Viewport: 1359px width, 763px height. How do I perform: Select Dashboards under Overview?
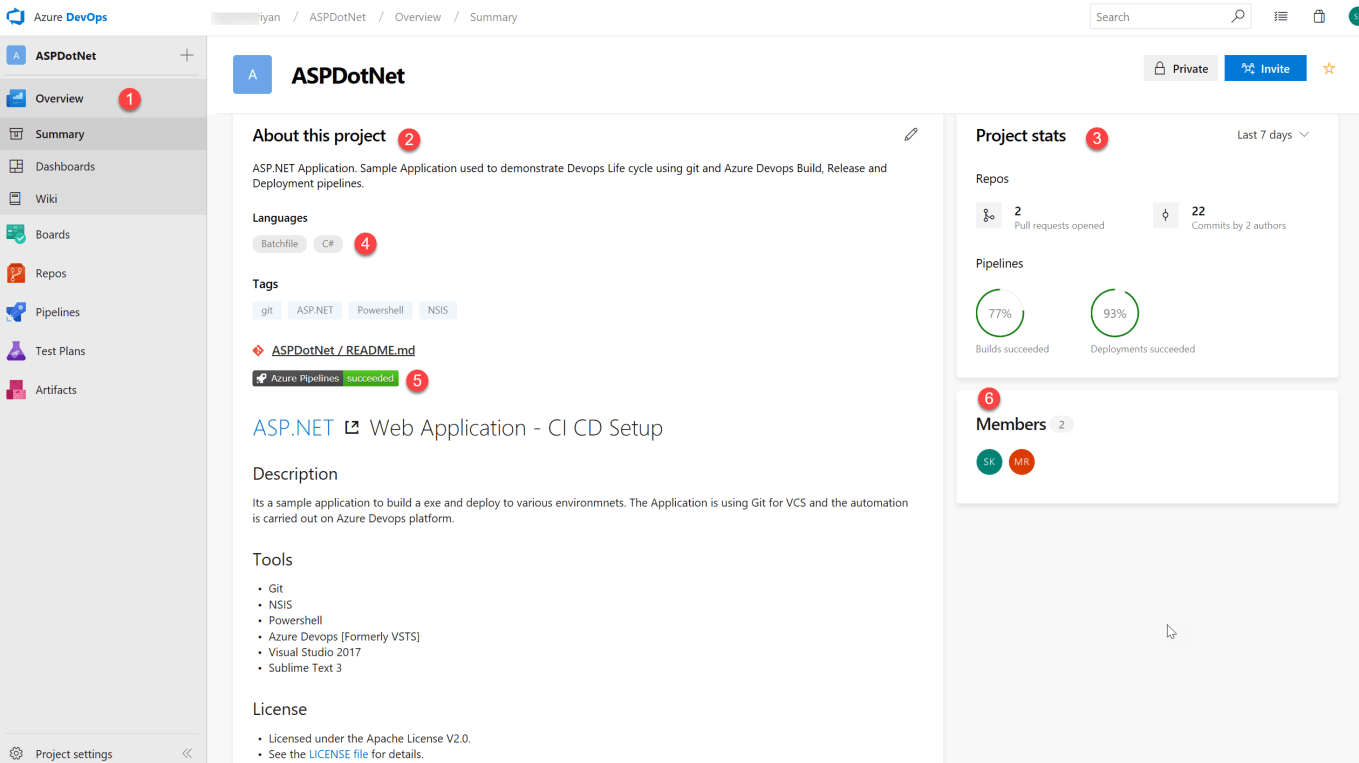65,167
